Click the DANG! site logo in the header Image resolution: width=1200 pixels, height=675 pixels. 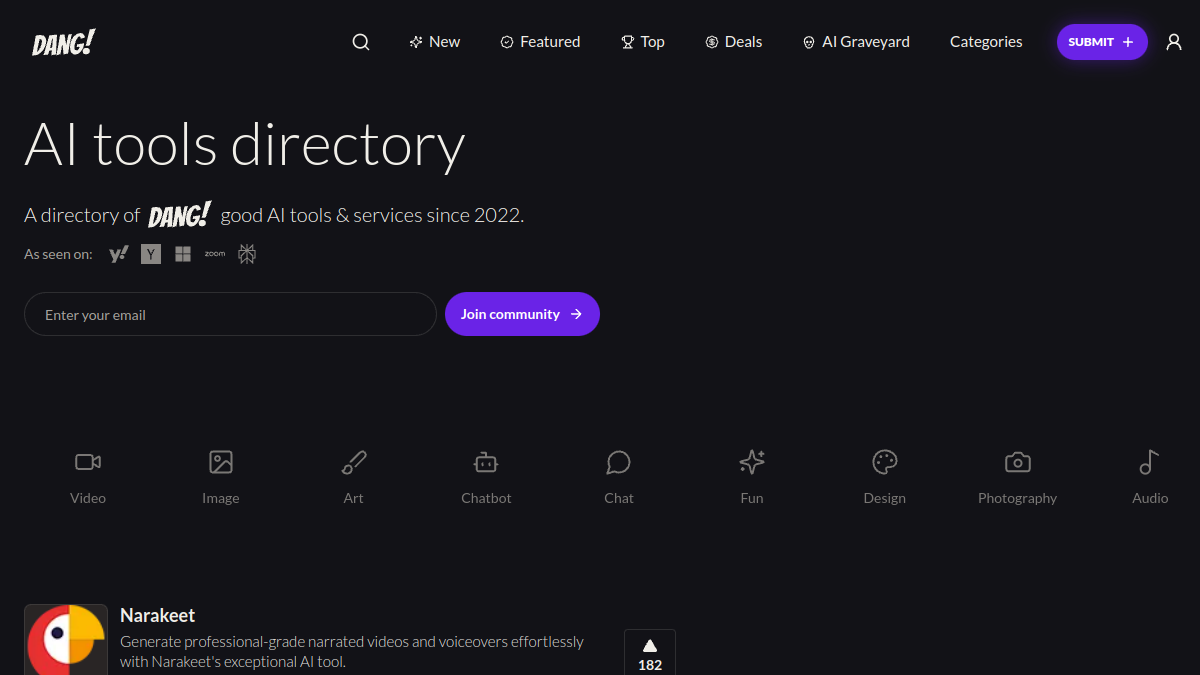(x=63, y=43)
